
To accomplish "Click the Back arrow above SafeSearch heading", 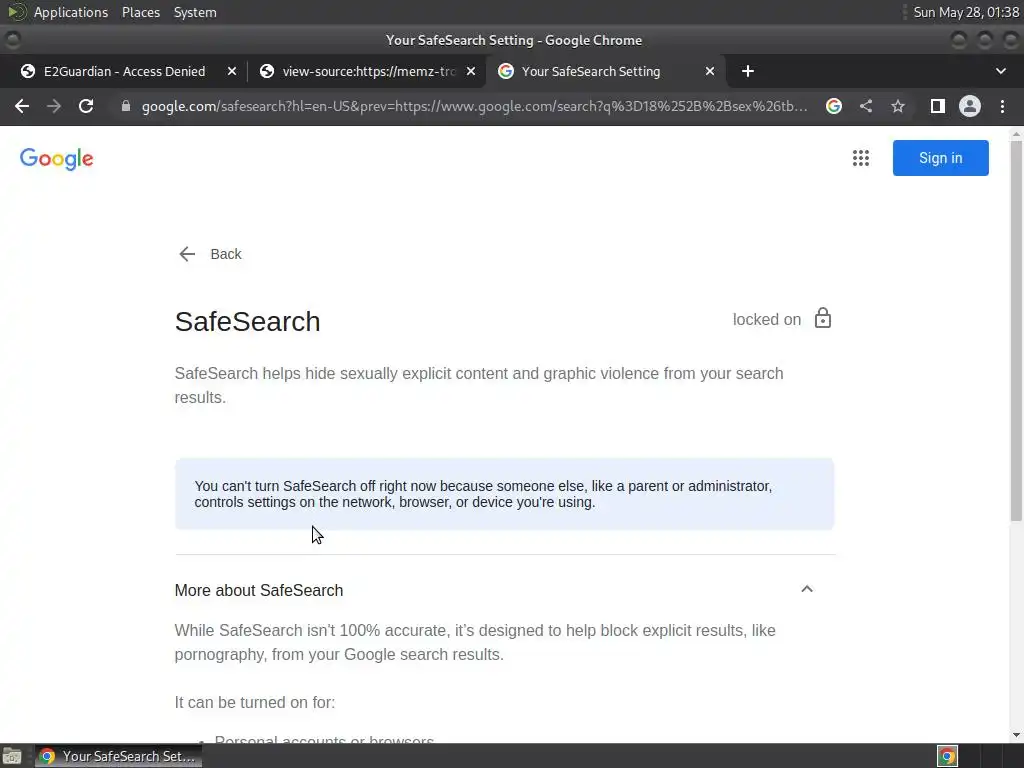I will tap(187, 254).
